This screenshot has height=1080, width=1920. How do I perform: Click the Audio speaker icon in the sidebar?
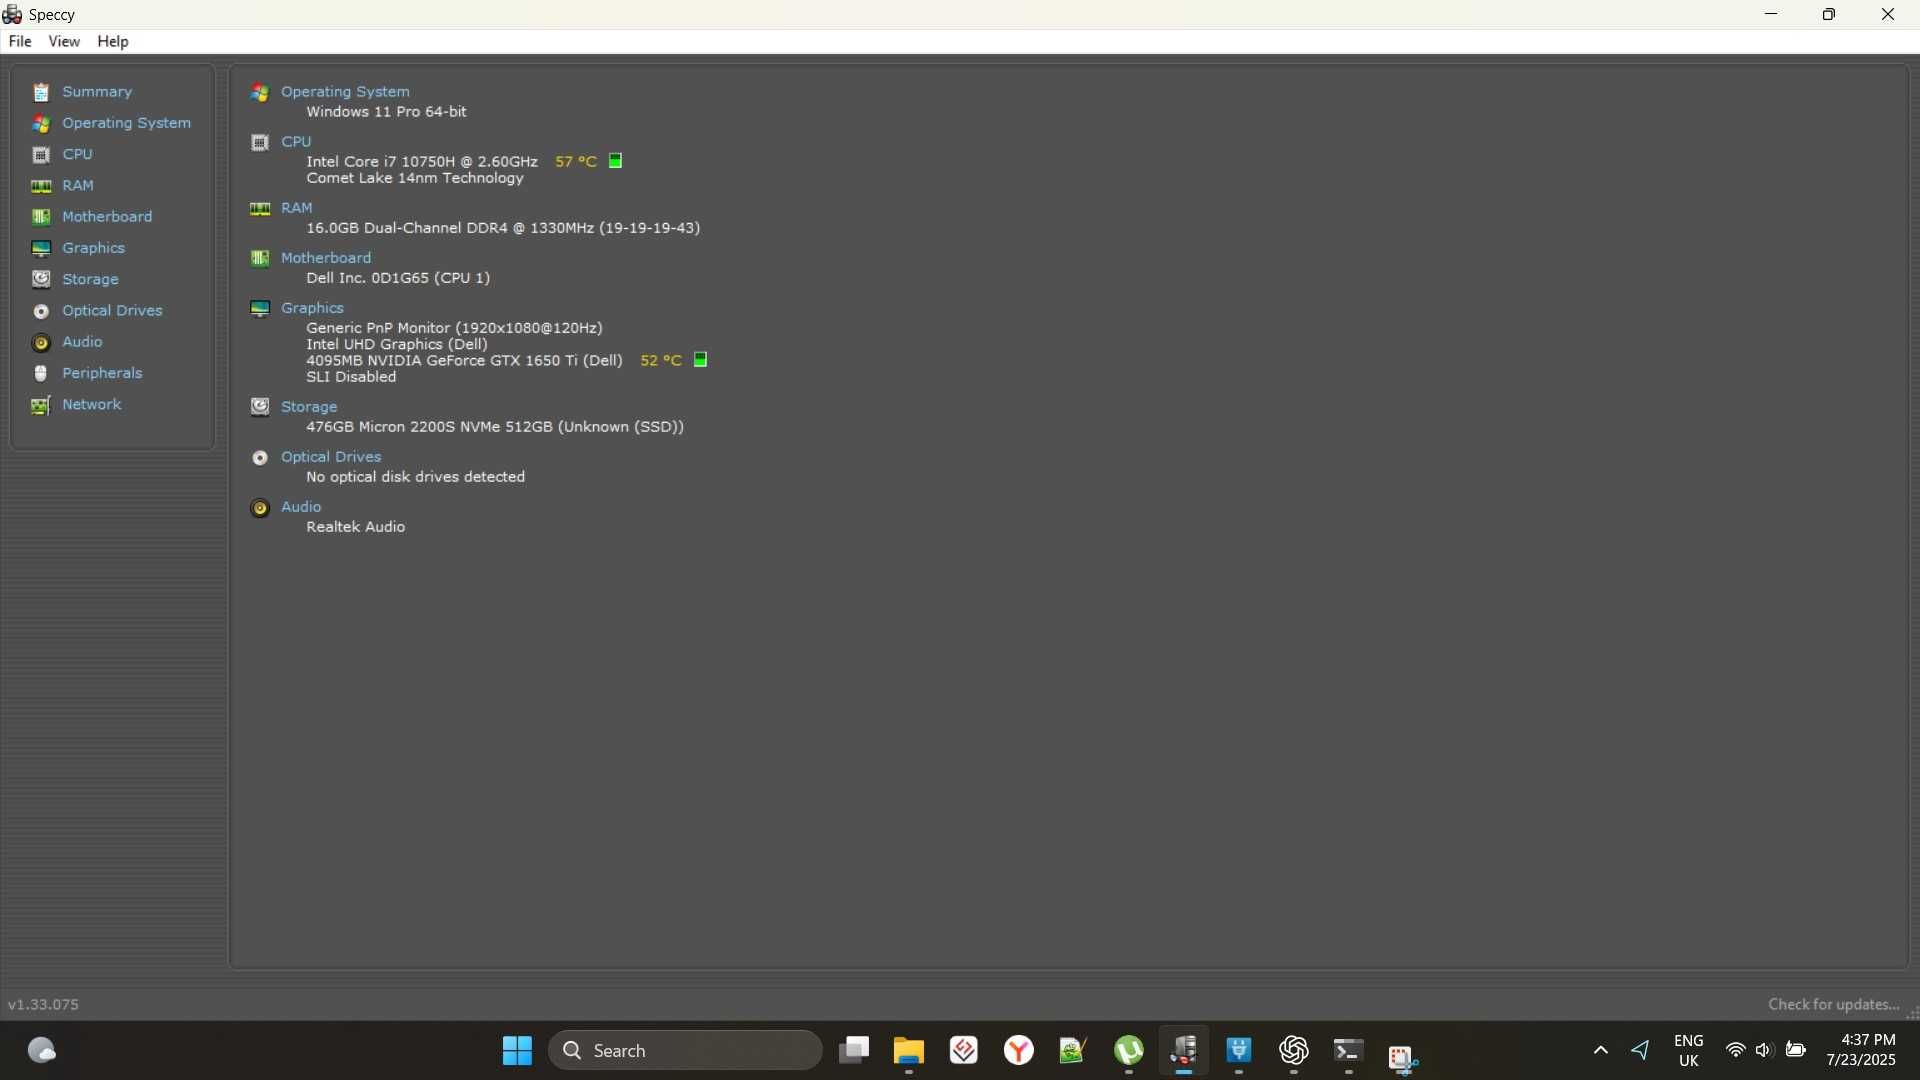click(41, 343)
